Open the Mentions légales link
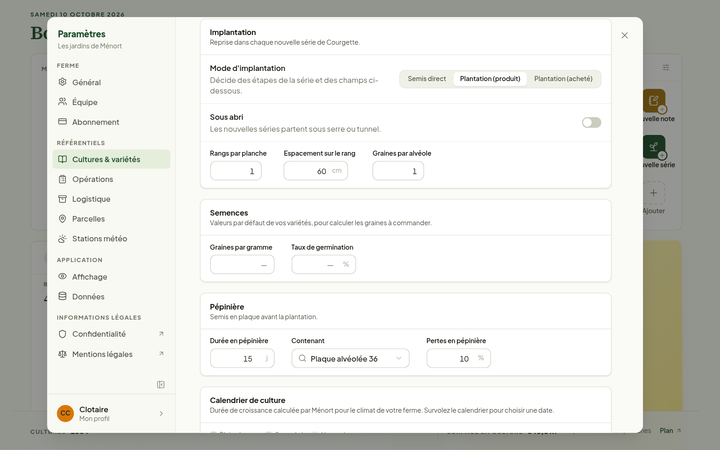 [x=111, y=354]
